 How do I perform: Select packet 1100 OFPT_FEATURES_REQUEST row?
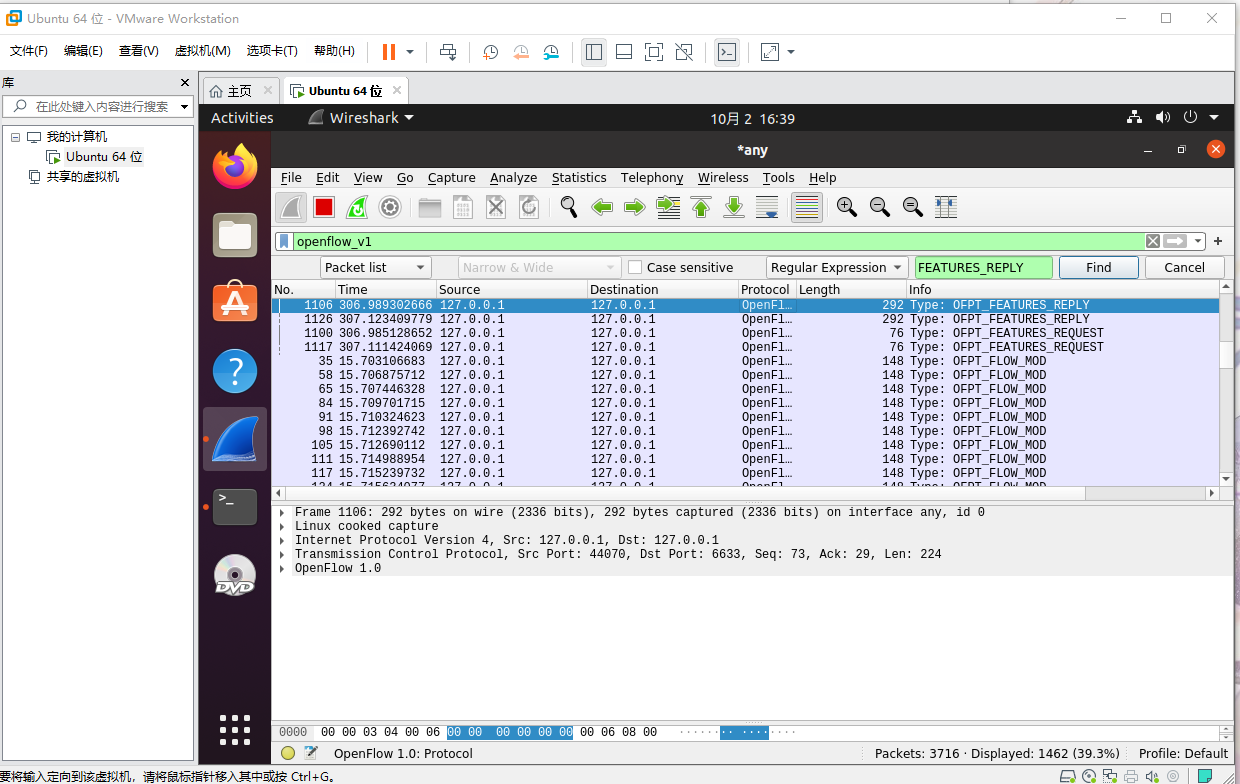click(x=745, y=333)
